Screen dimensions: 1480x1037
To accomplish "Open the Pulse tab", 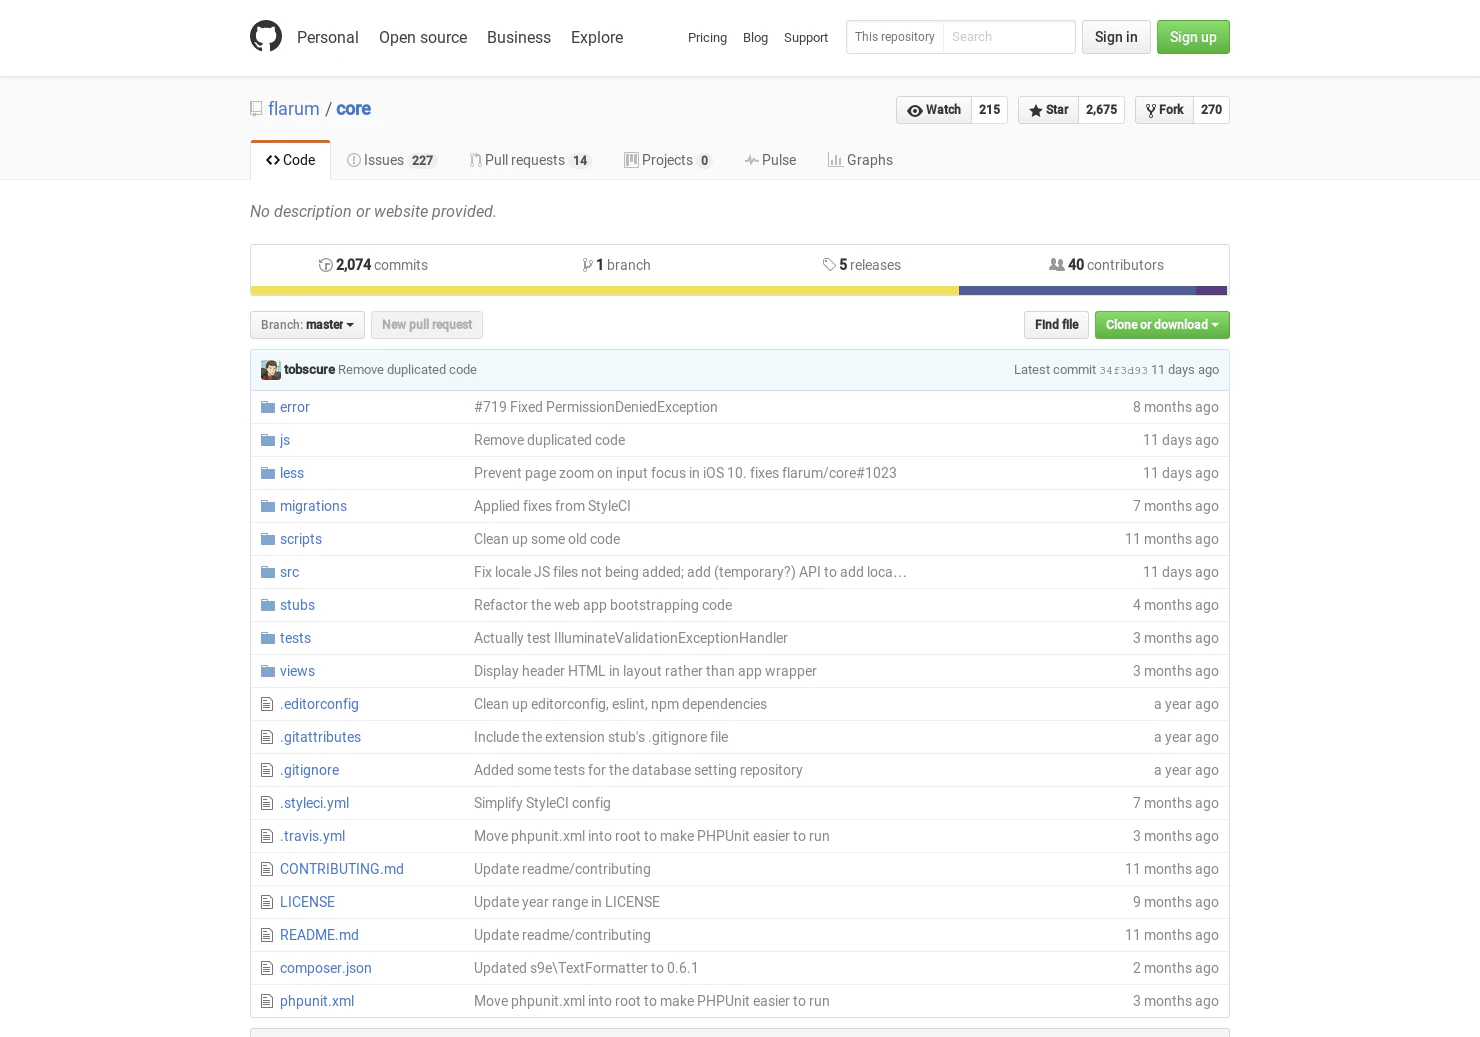I will (x=770, y=160).
